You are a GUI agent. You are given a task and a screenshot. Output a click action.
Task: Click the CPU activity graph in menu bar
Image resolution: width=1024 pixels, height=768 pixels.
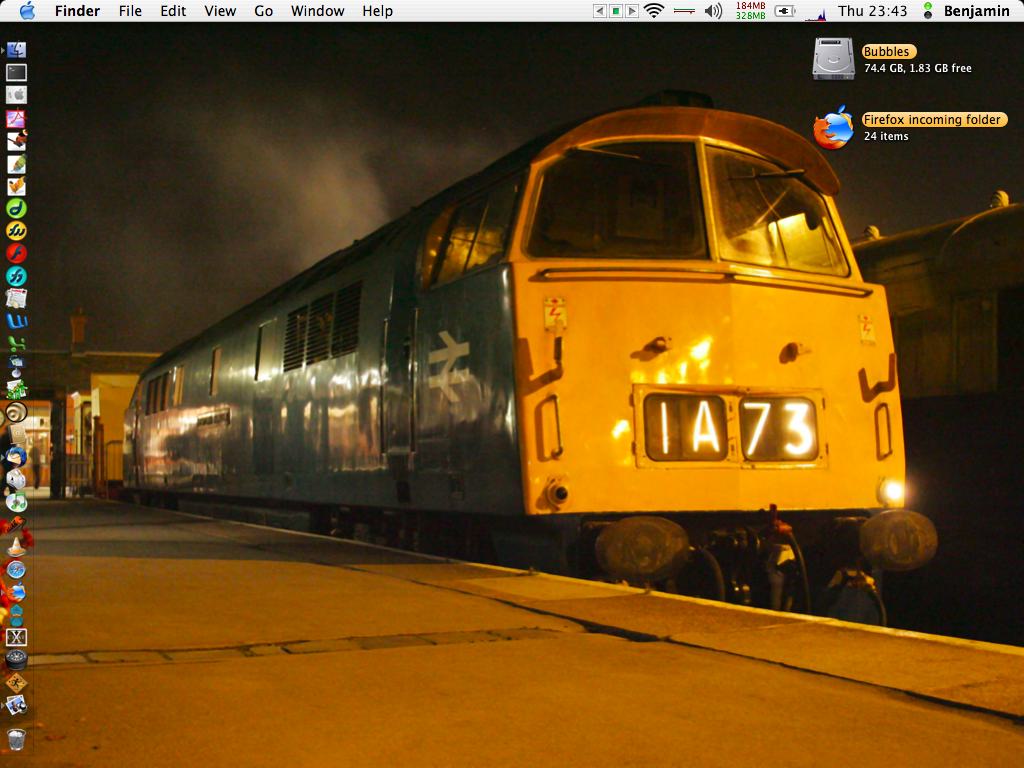(x=815, y=13)
